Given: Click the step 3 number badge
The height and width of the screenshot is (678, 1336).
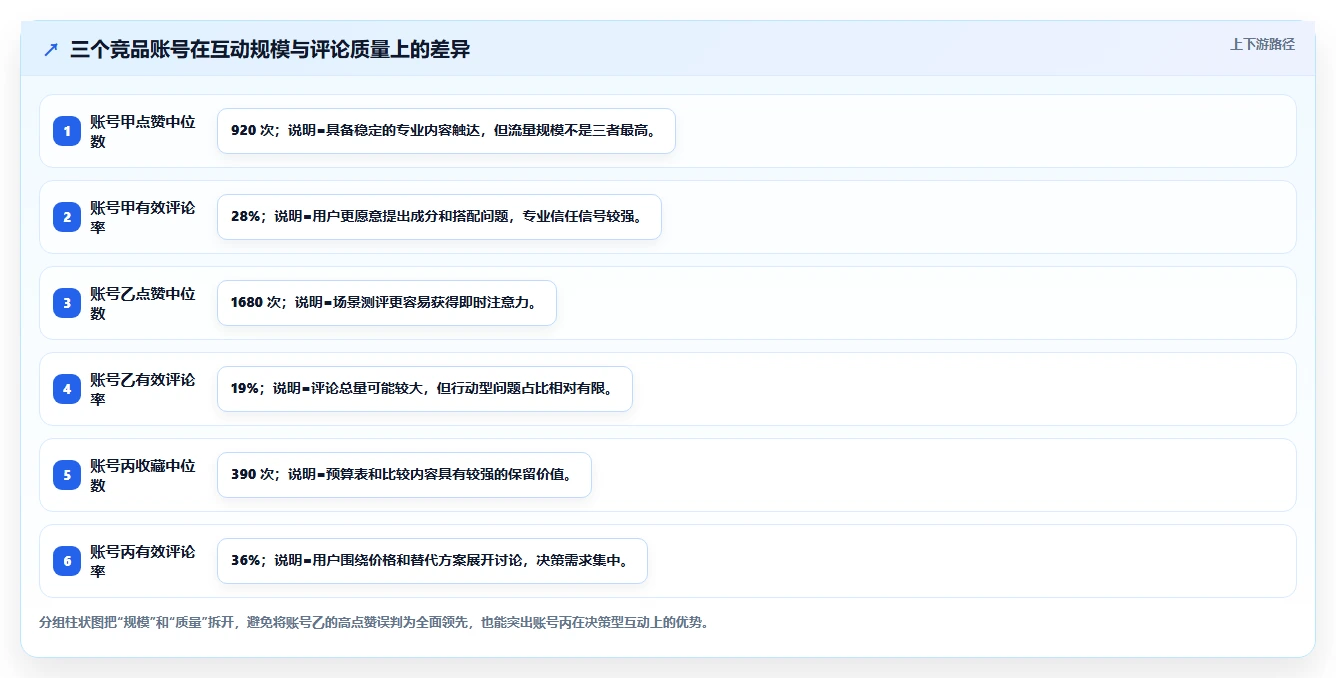Looking at the screenshot, I should (67, 303).
